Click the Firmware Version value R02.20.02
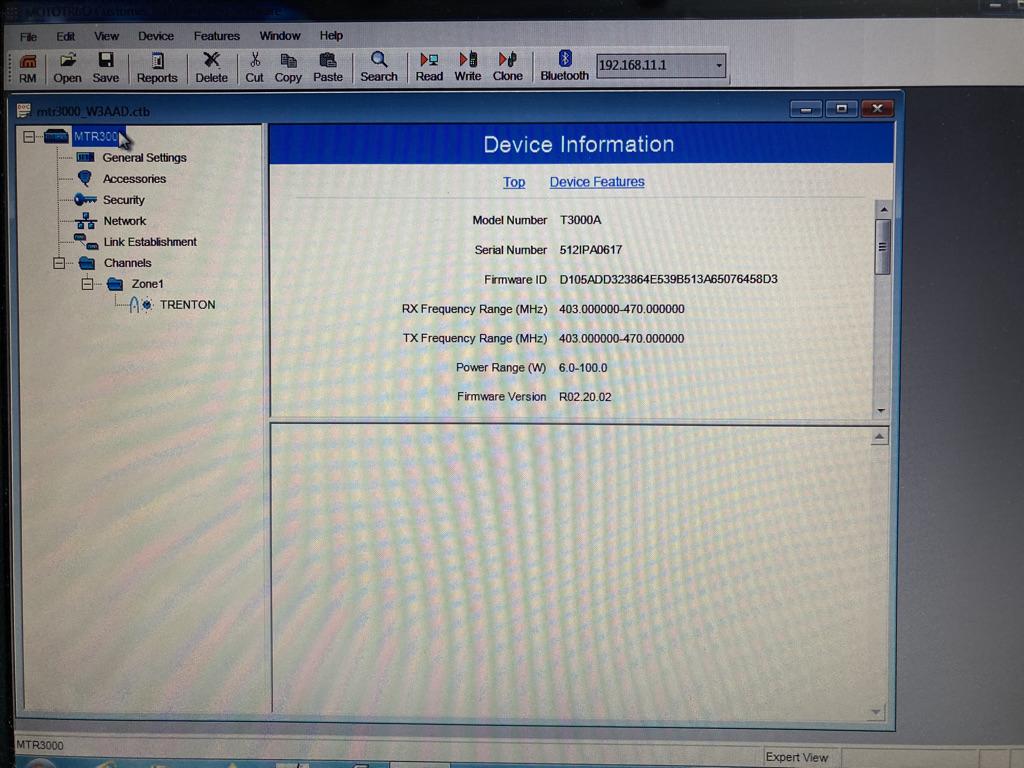Viewport: 1024px width, 768px height. coord(585,397)
